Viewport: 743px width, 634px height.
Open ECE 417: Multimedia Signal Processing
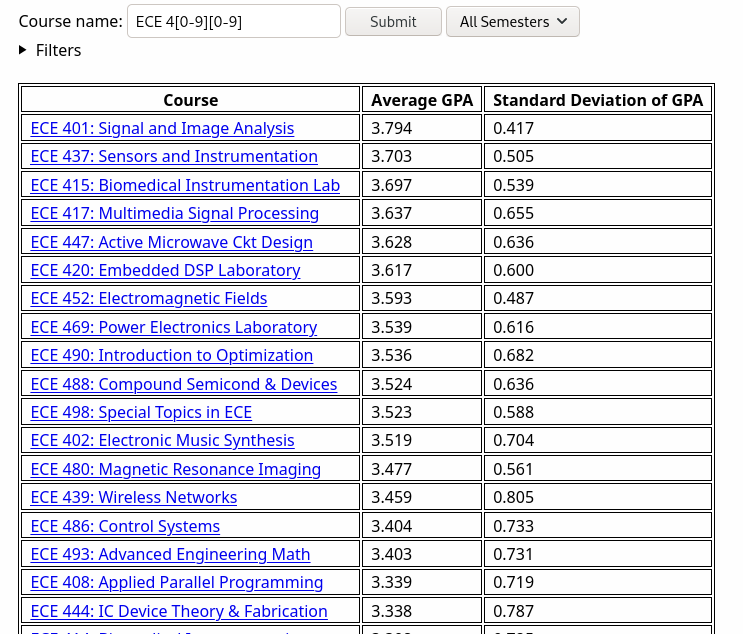174,213
